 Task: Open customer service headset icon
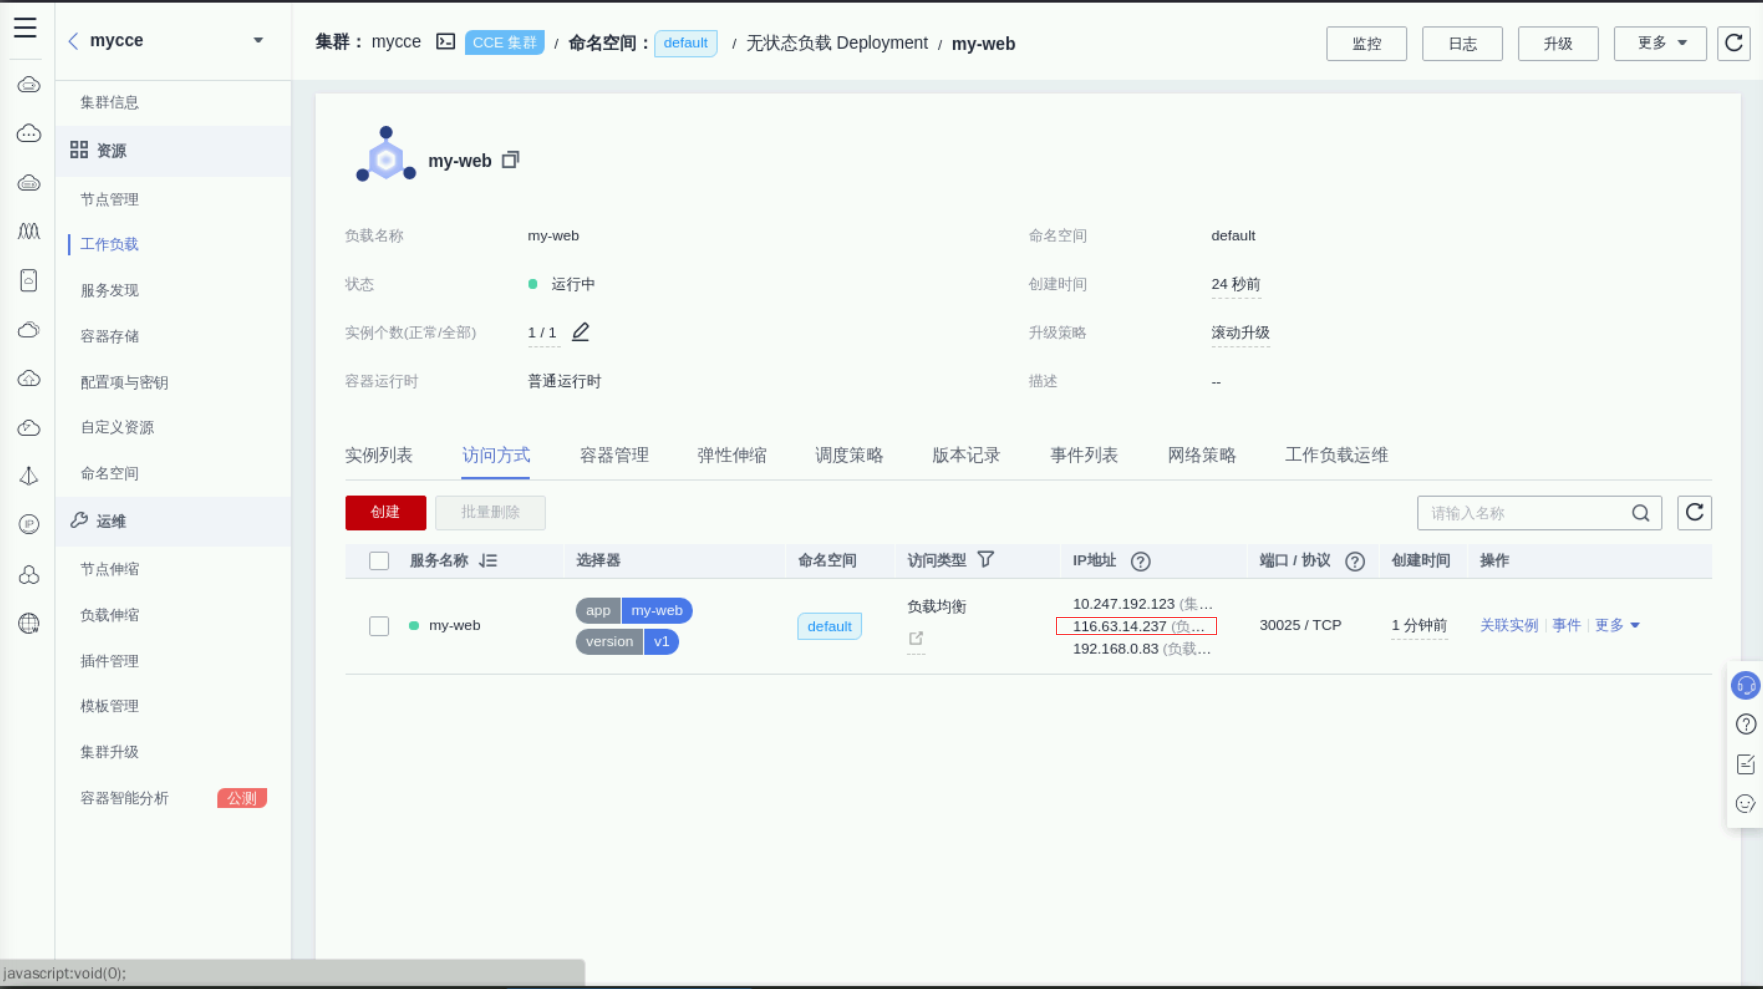1746,685
